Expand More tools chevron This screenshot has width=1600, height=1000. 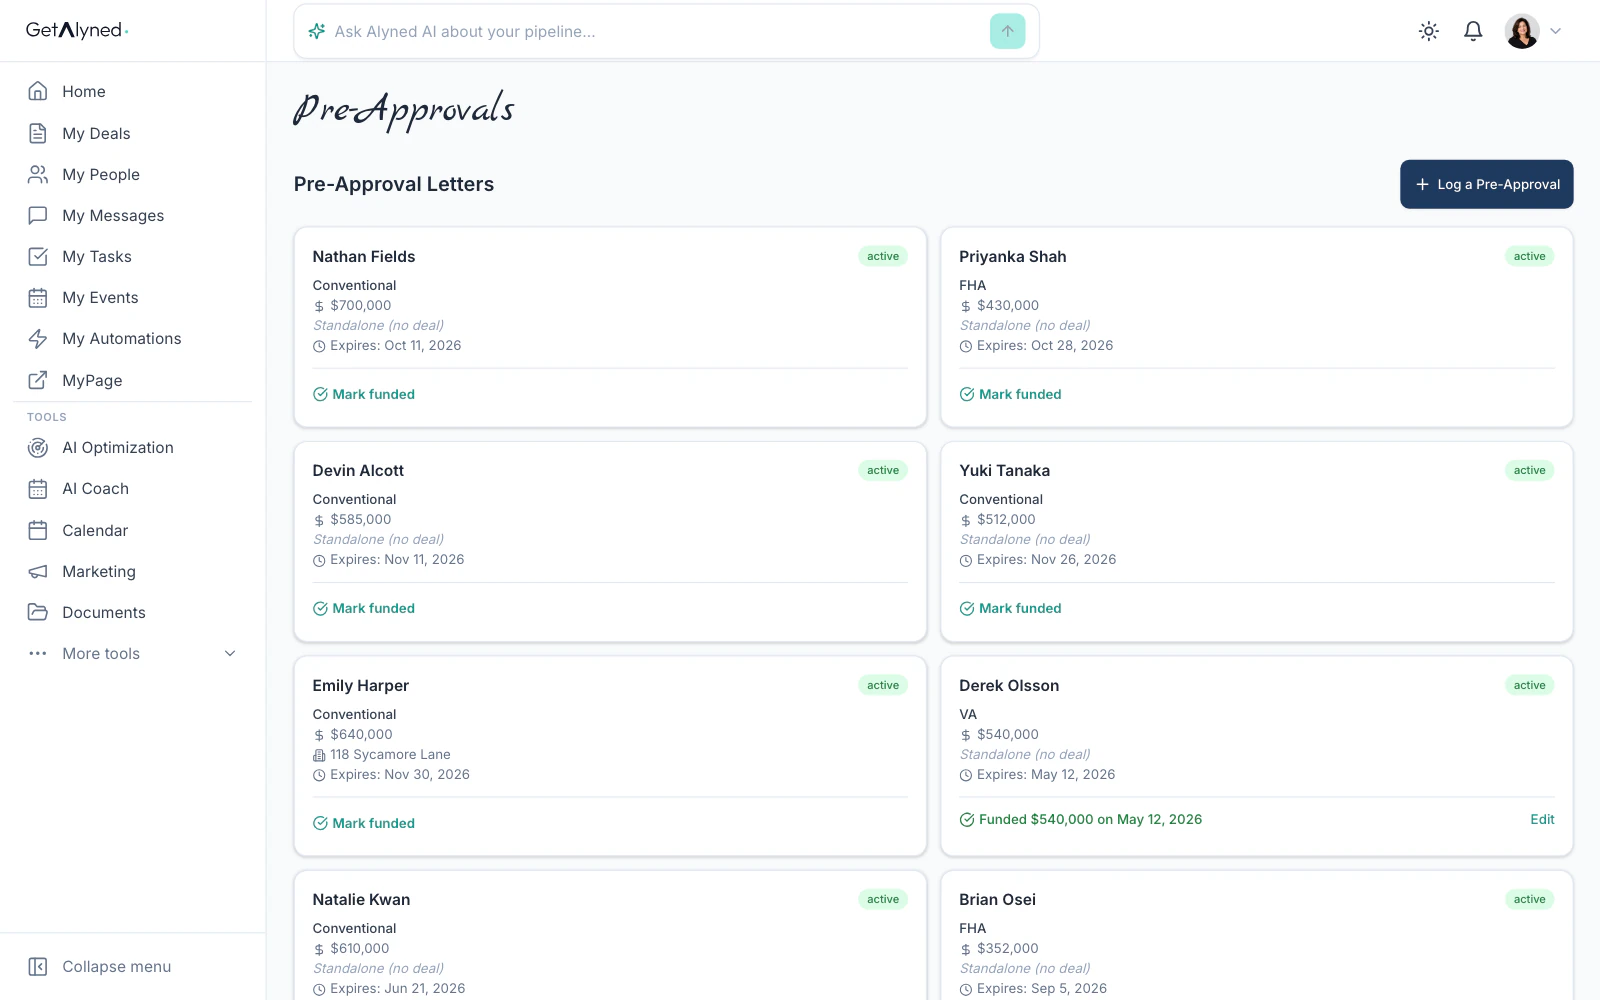tap(230, 653)
